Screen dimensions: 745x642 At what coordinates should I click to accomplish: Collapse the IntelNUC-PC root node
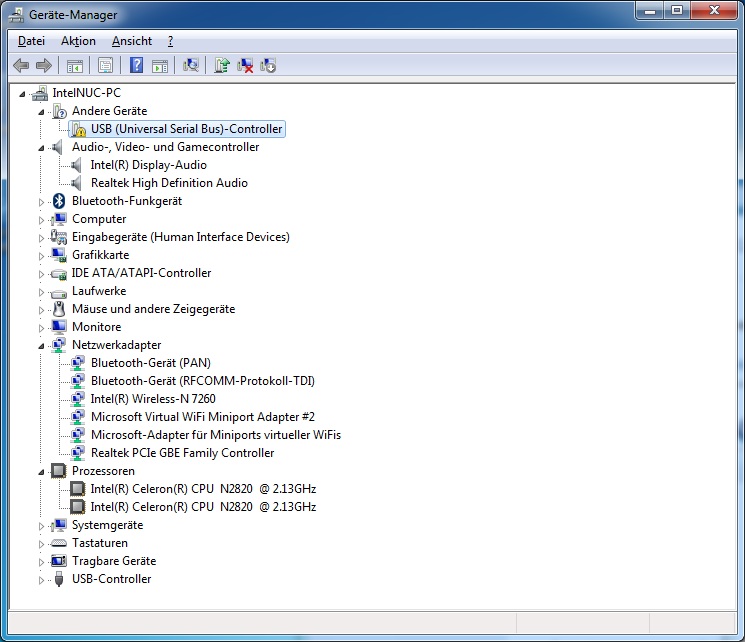[x=22, y=95]
